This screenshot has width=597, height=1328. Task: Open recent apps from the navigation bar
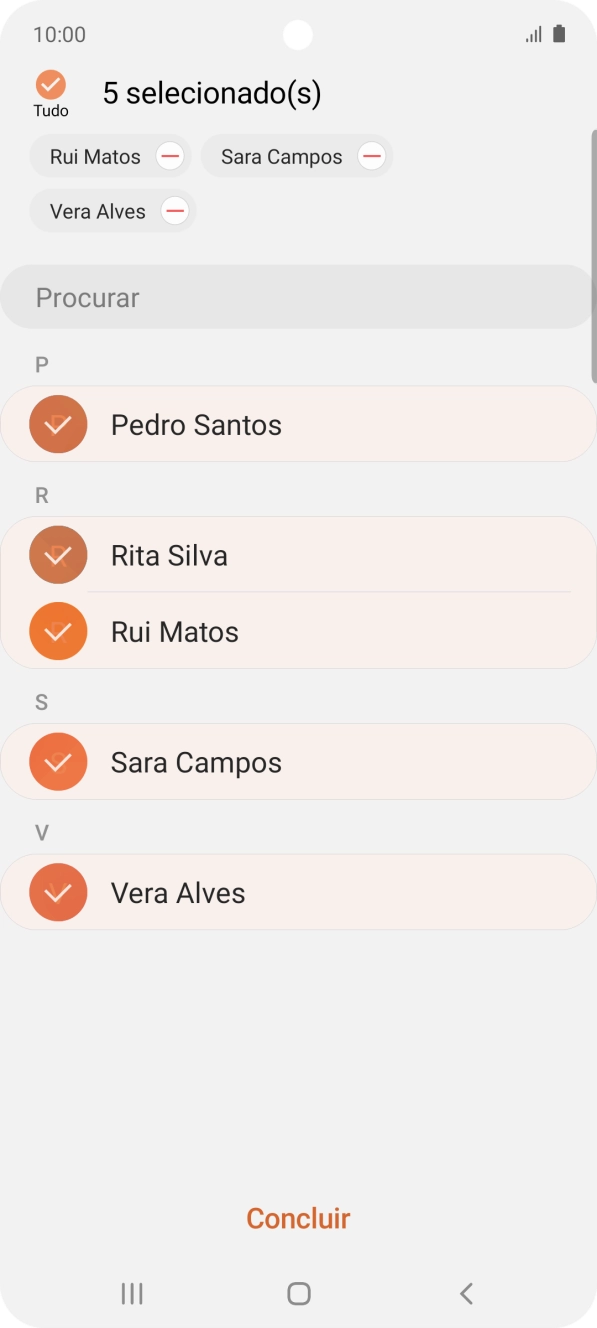pyautogui.click(x=131, y=1293)
